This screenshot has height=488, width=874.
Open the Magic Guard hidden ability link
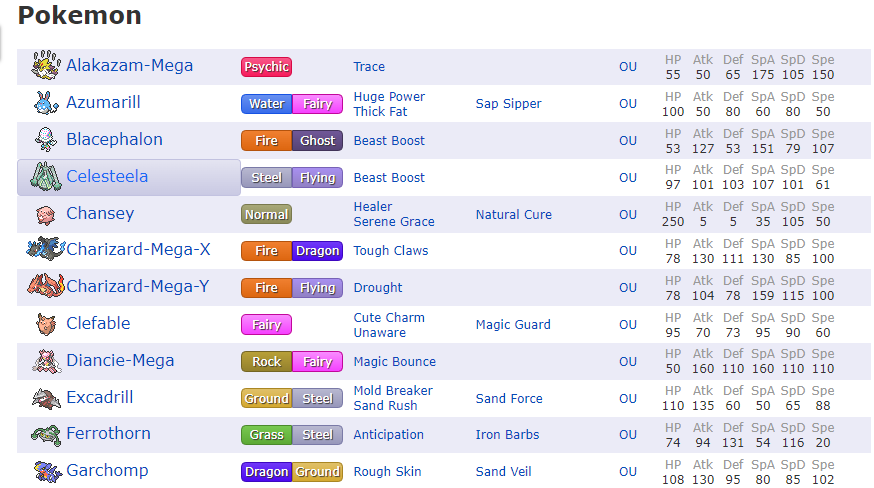click(x=513, y=325)
